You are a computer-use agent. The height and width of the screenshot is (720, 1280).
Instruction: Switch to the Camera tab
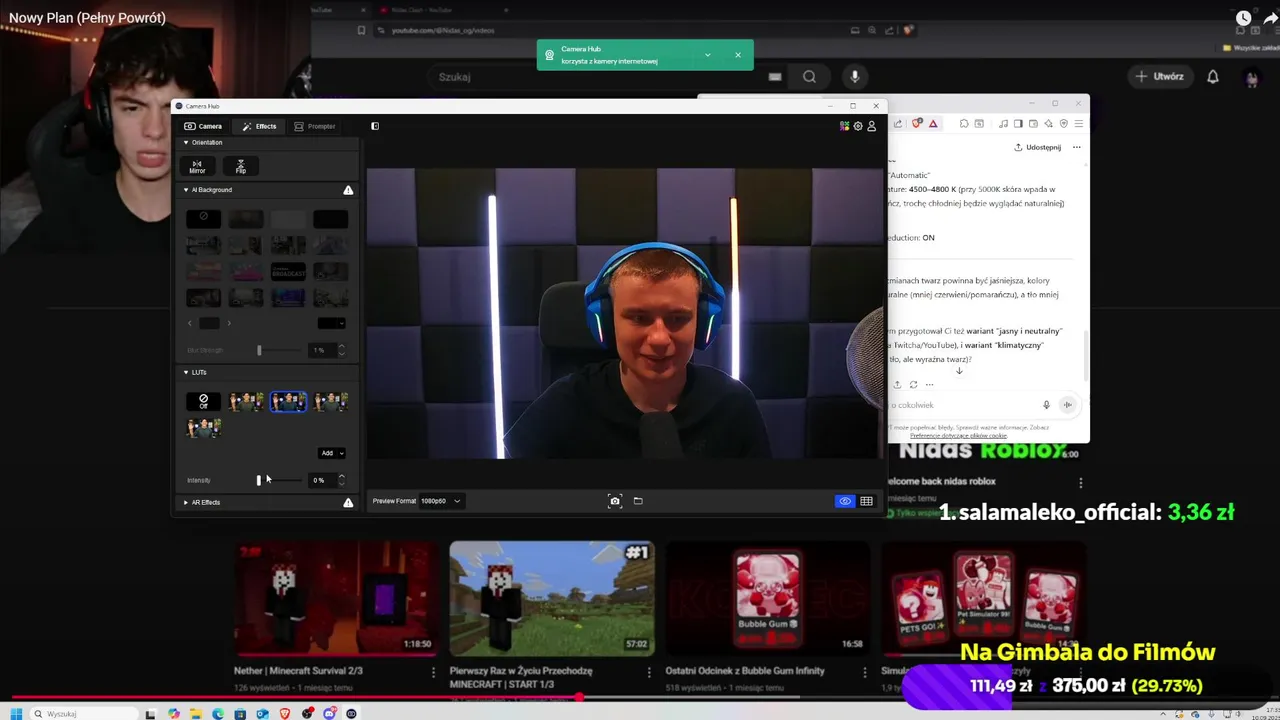[203, 126]
